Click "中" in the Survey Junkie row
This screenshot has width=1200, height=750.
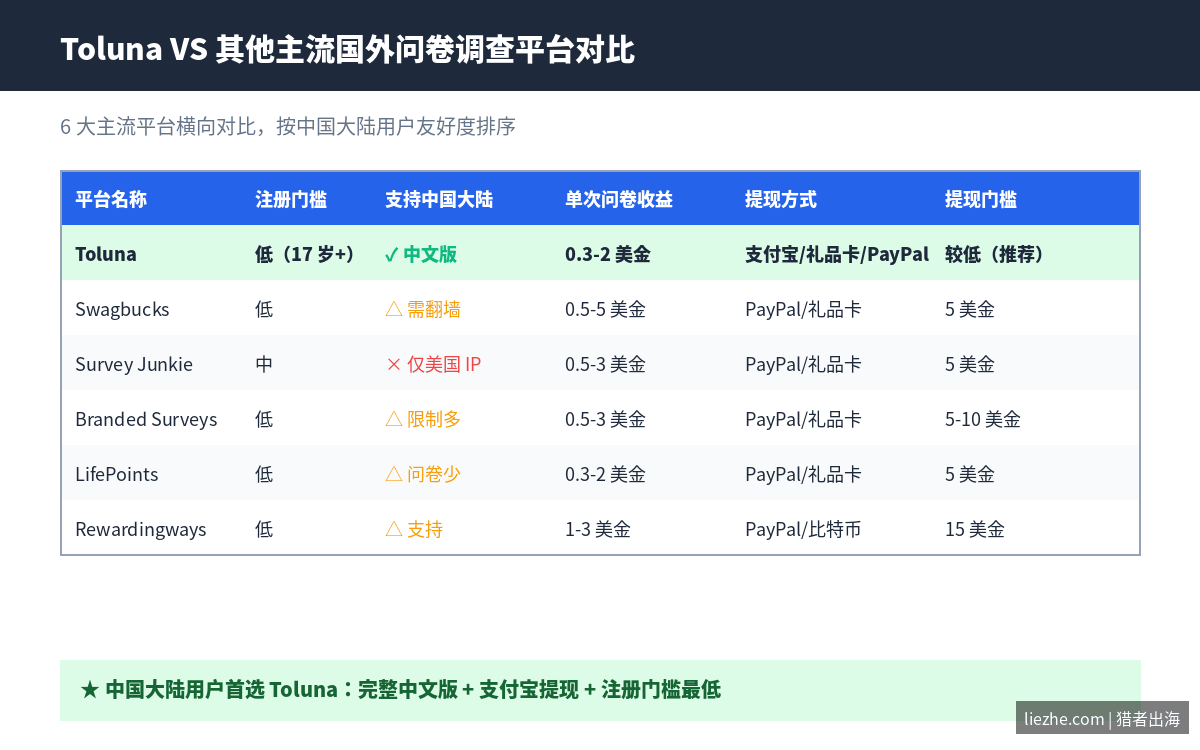click(x=264, y=364)
